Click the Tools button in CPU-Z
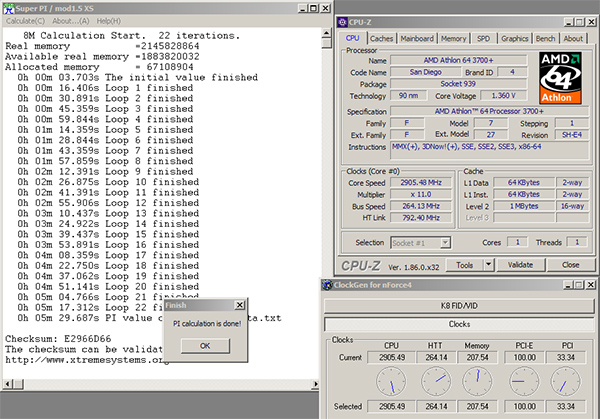Viewport: 600px width, 419px height. (x=465, y=265)
